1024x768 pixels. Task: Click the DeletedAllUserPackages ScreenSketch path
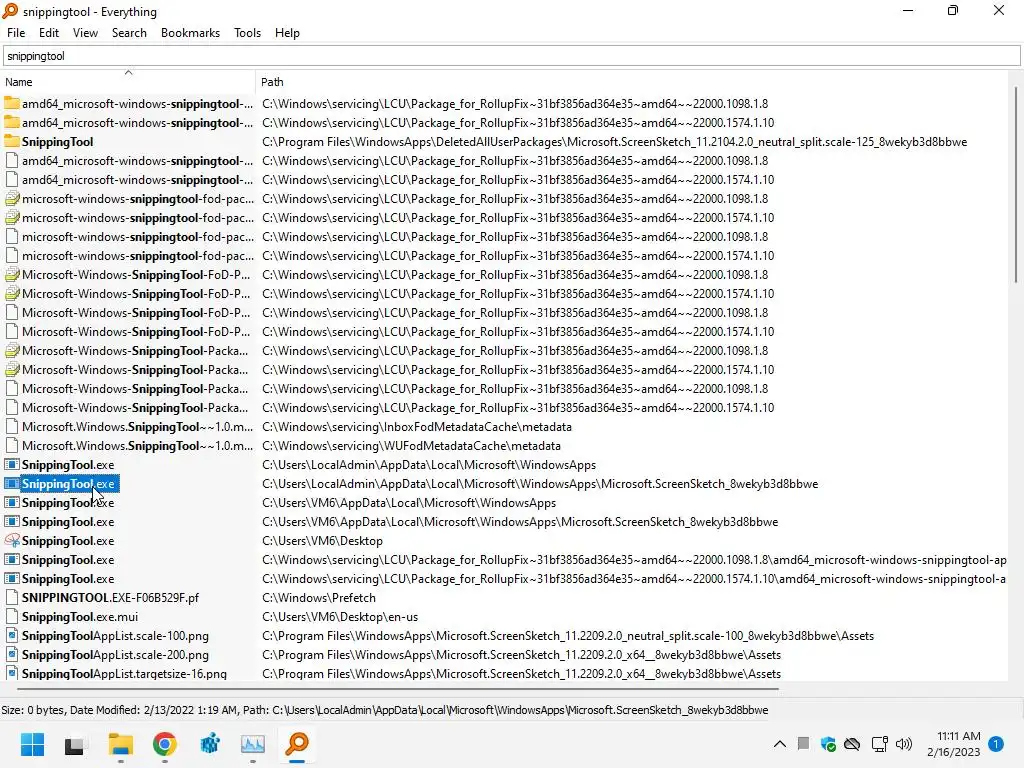coord(615,142)
